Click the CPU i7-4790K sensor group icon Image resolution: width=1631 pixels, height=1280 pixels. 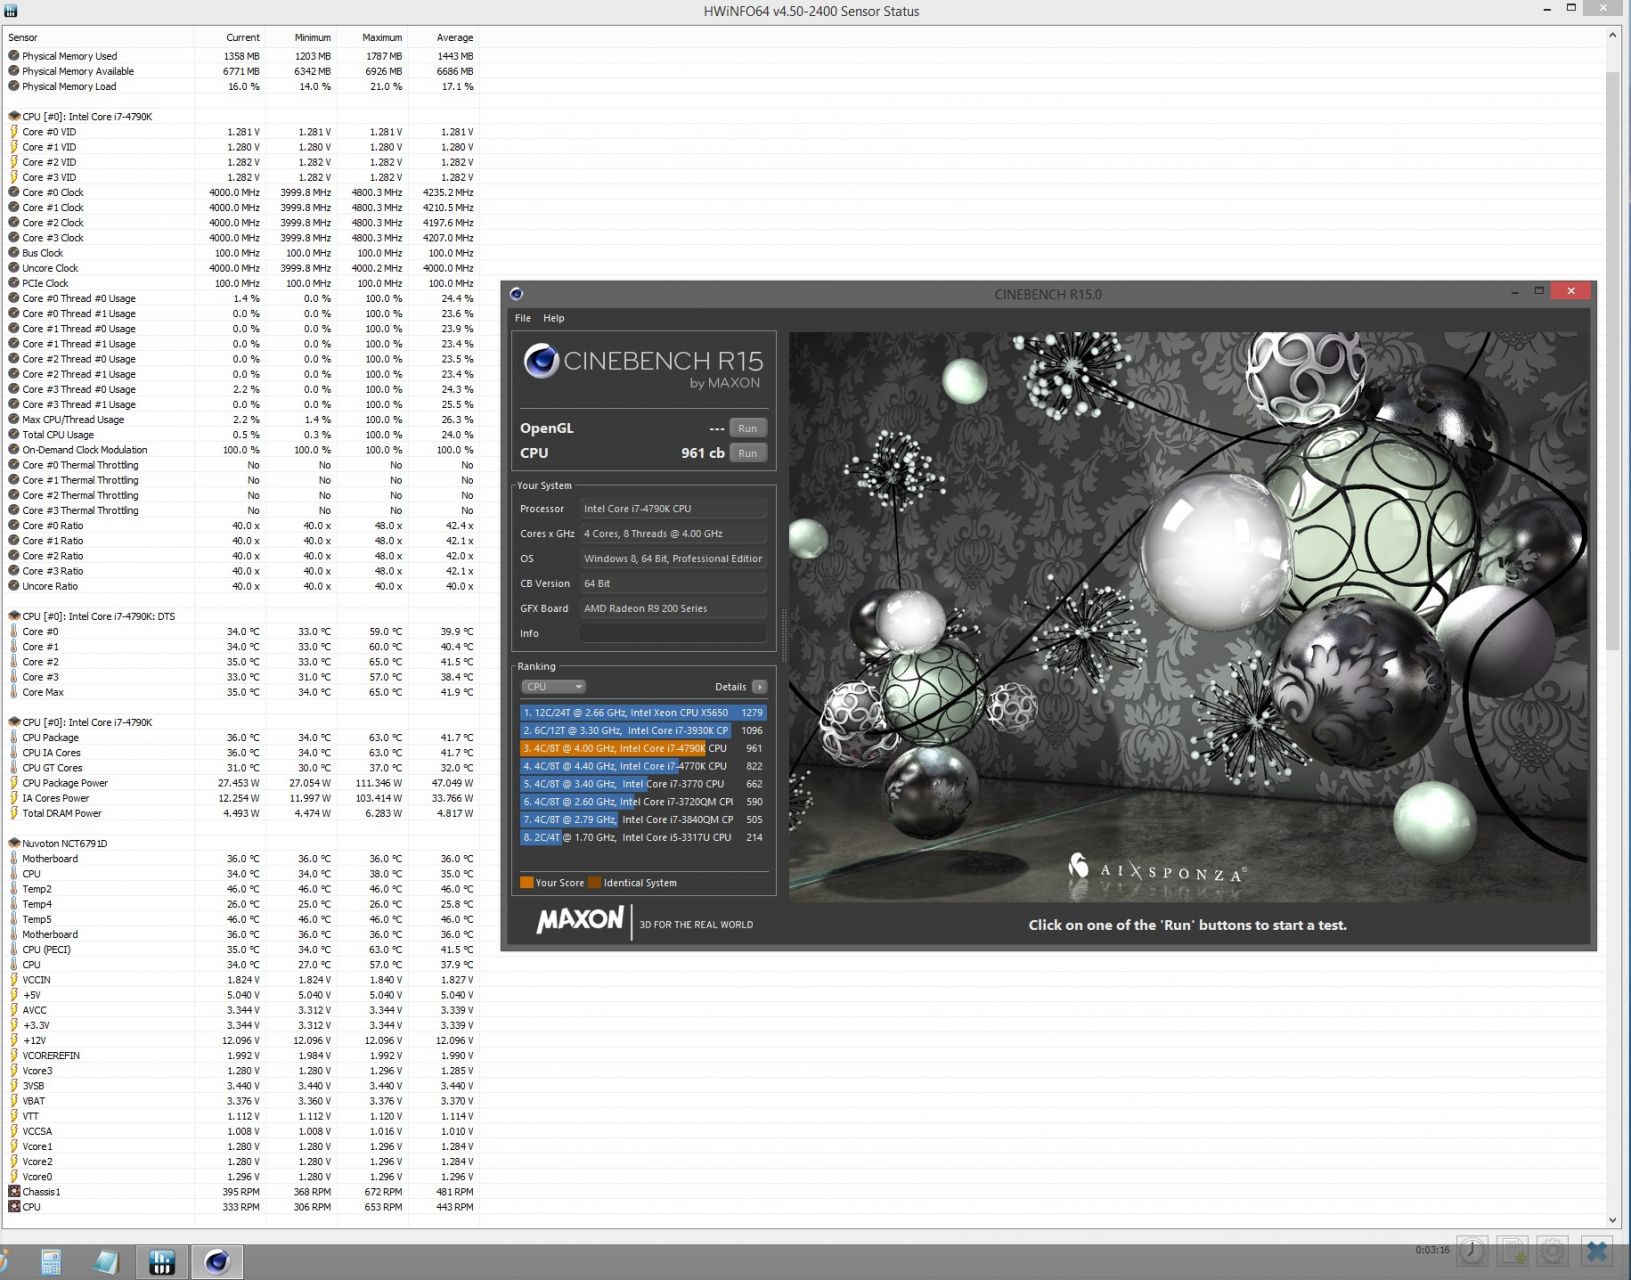click(x=14, y=116)
